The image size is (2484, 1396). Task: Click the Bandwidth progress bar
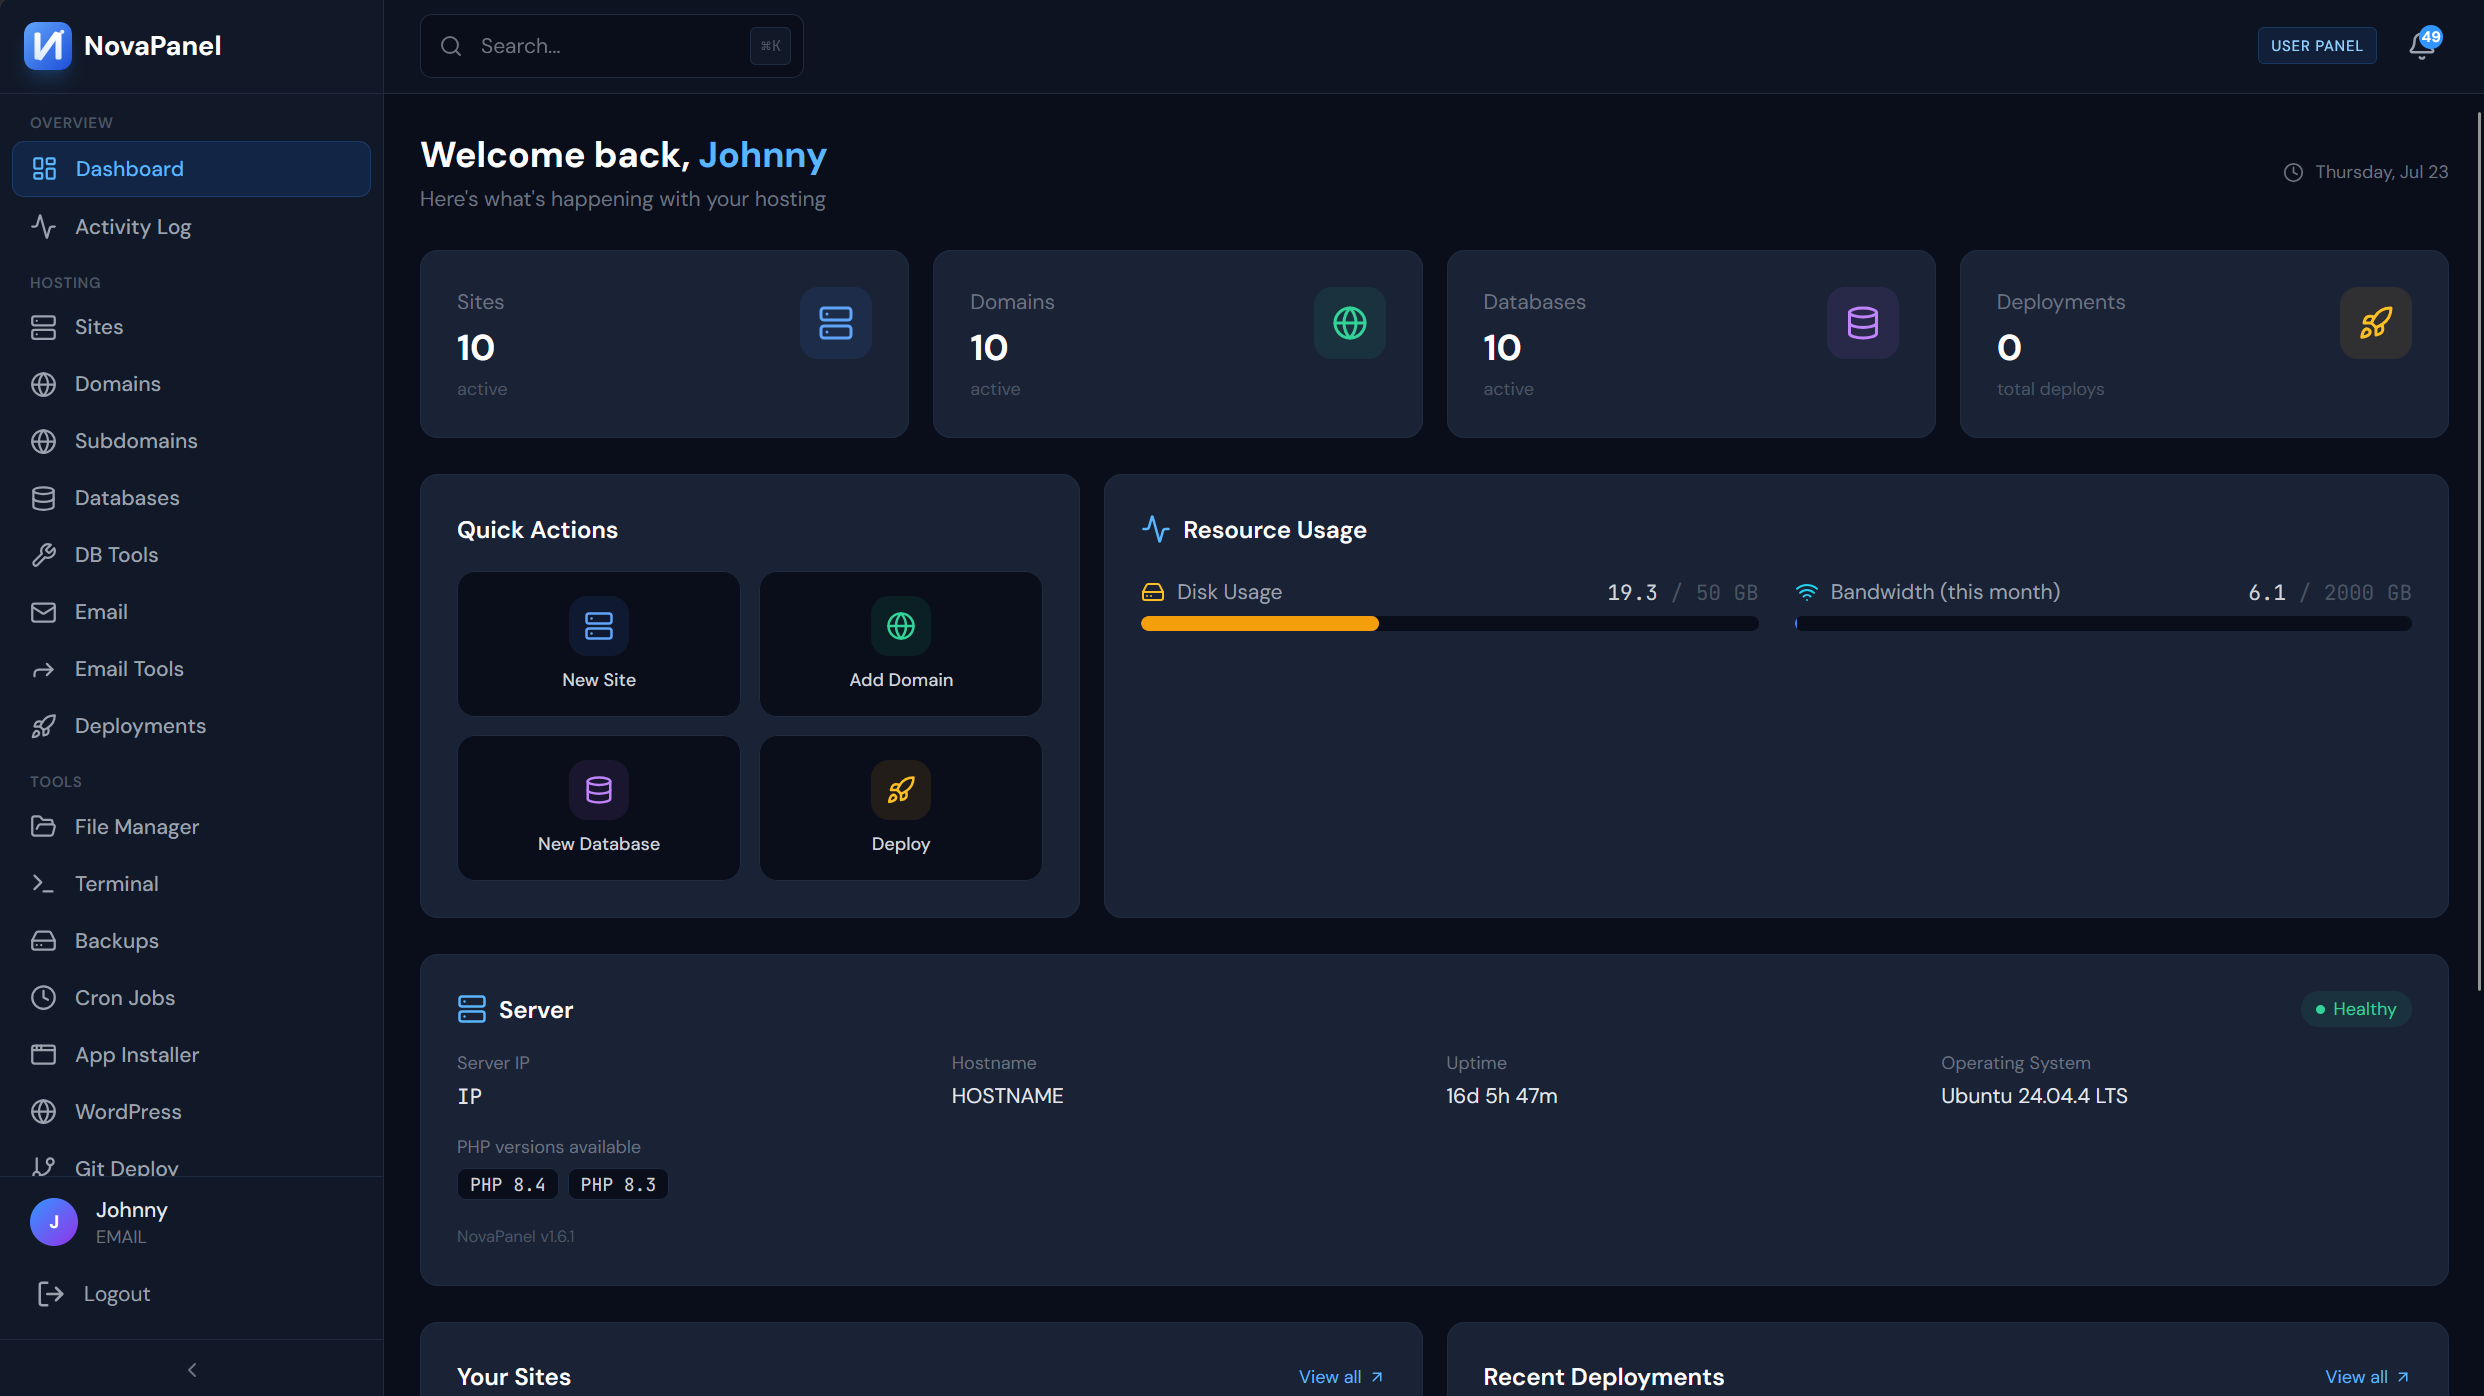(x=2103, y=624)
